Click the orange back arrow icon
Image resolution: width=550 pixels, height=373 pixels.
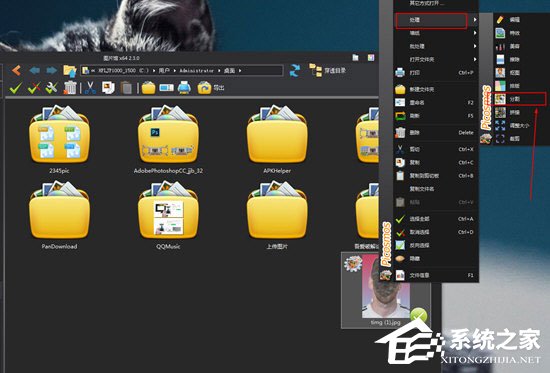pyautogui.click(x=16, y=70)
